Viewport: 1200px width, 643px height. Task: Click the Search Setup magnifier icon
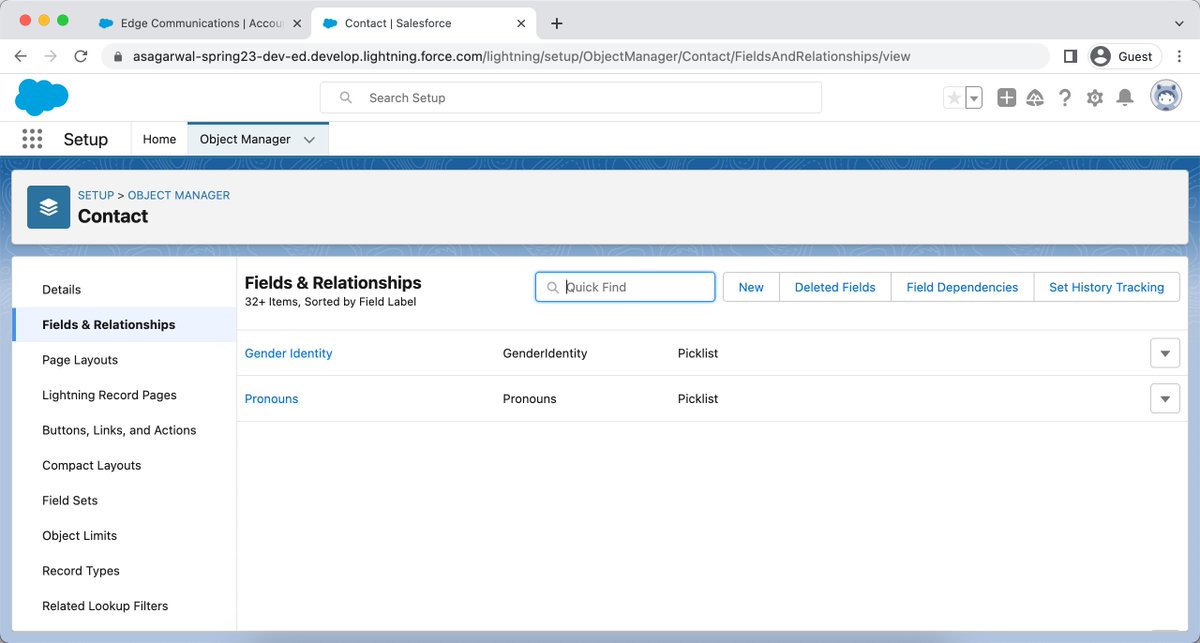pos(346,98)
